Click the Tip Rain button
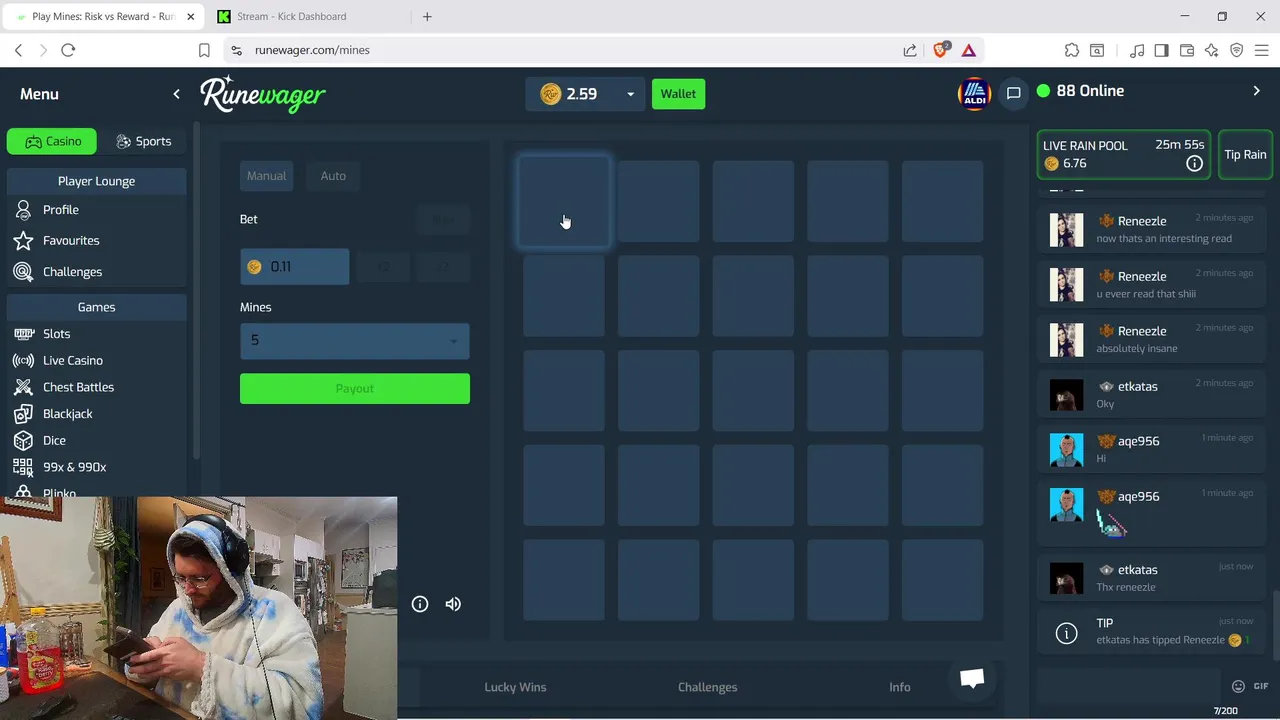 click(x=1245, y=155)
